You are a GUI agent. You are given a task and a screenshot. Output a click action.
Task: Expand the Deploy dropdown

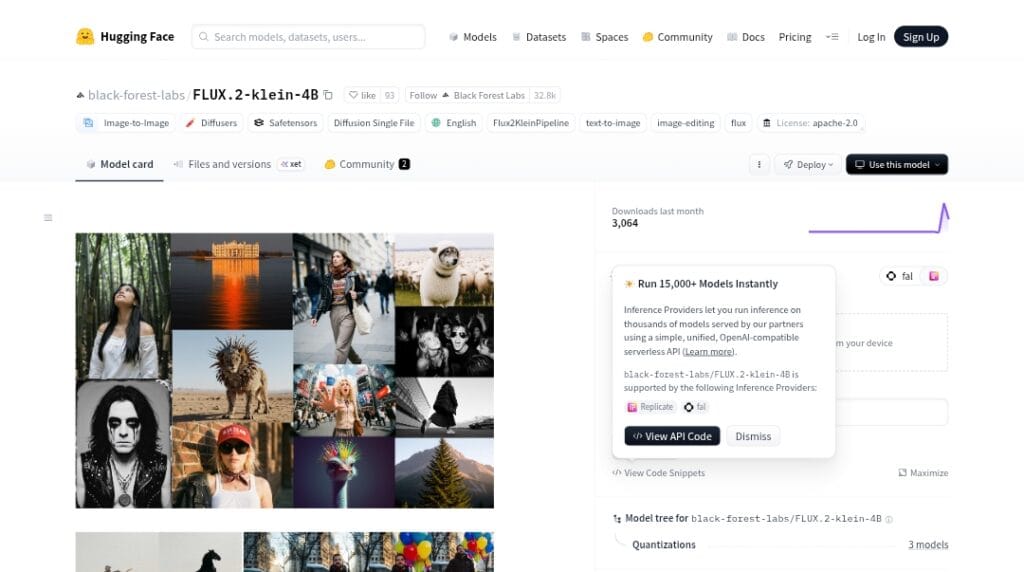click(808, 164)
